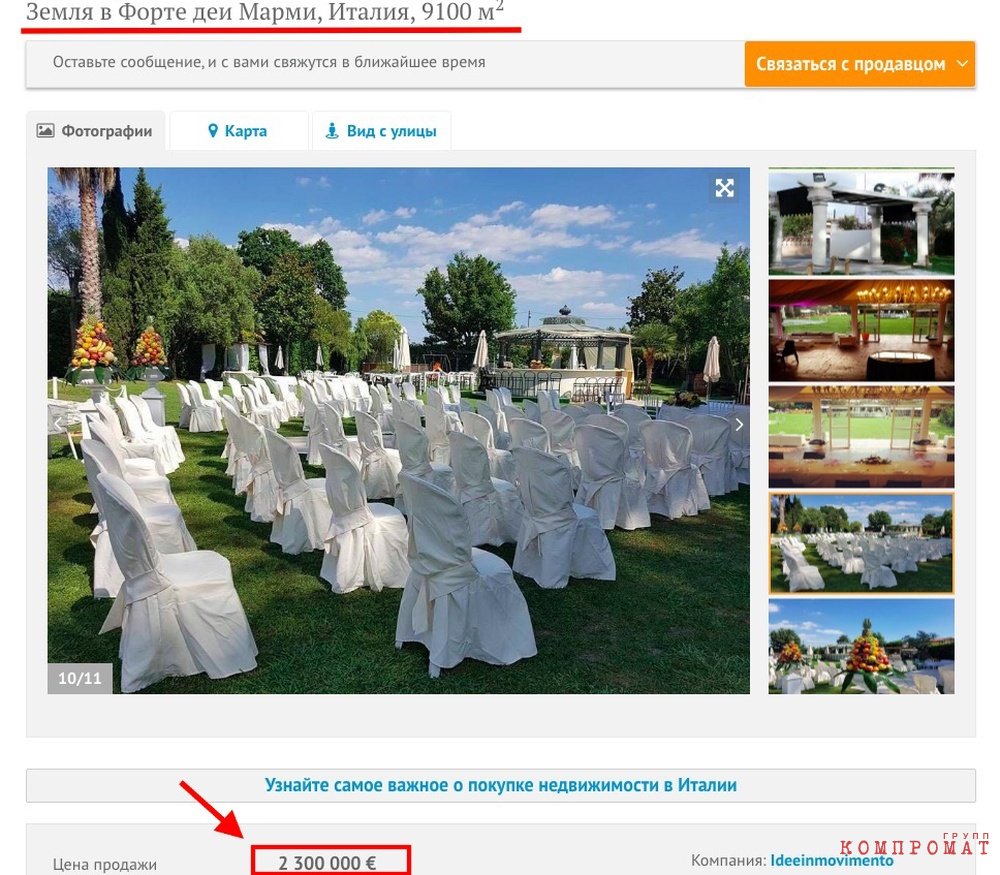Viewport: 1000px width, 875px height.
Task: Click the Цена продажи label
Action: pos(105,865)
